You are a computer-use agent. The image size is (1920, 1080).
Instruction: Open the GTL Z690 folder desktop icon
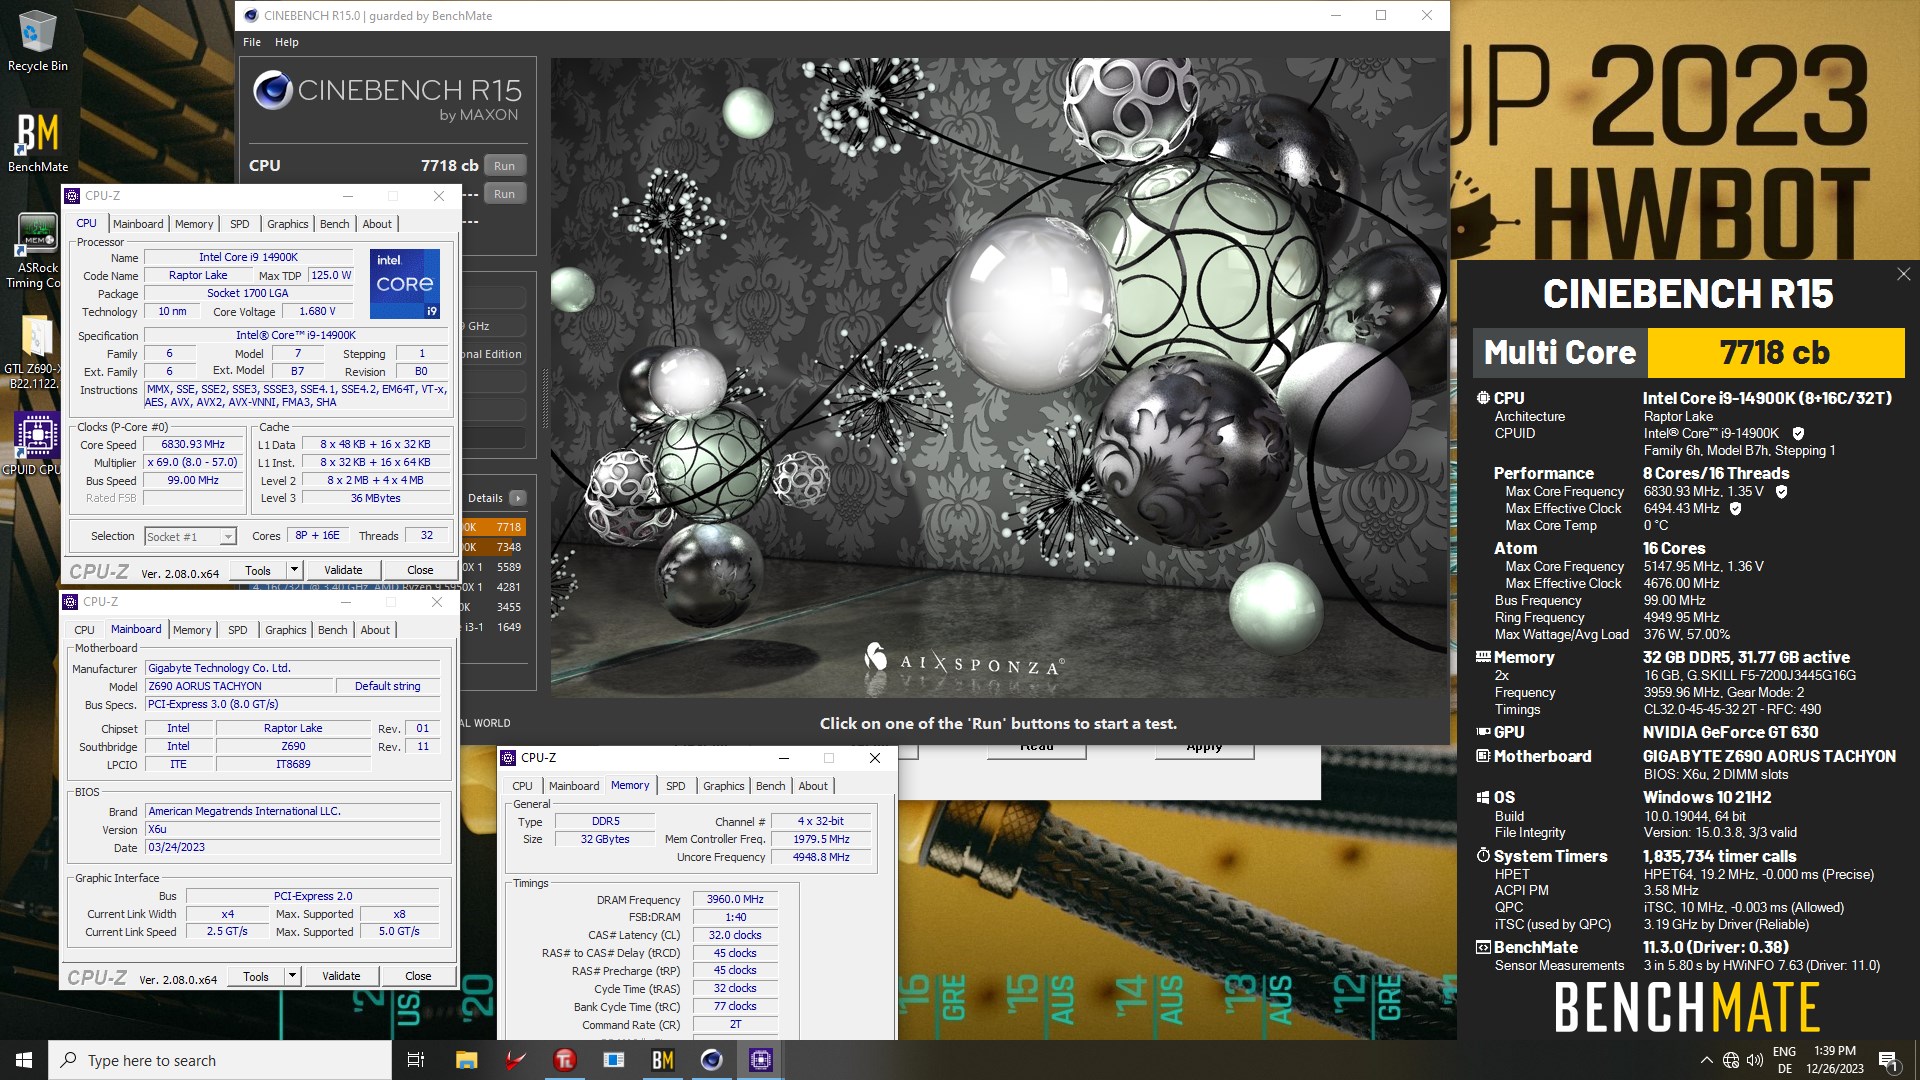(x=37, y=352)
